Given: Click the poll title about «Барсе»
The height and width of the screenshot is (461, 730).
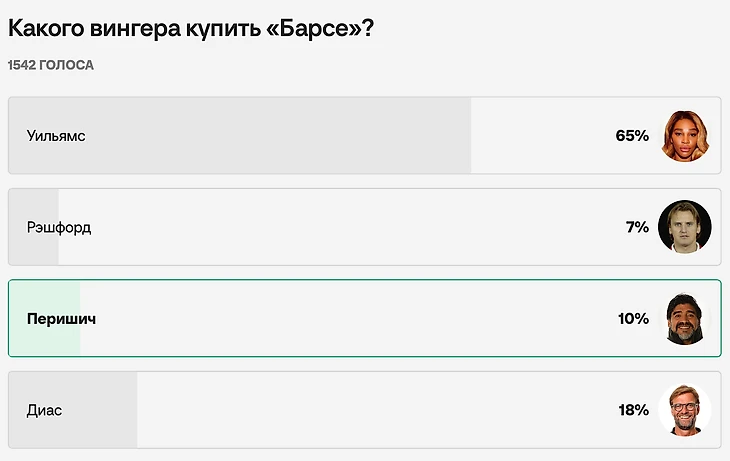Looking at the screenshot, I should click(x=191, y=28).
